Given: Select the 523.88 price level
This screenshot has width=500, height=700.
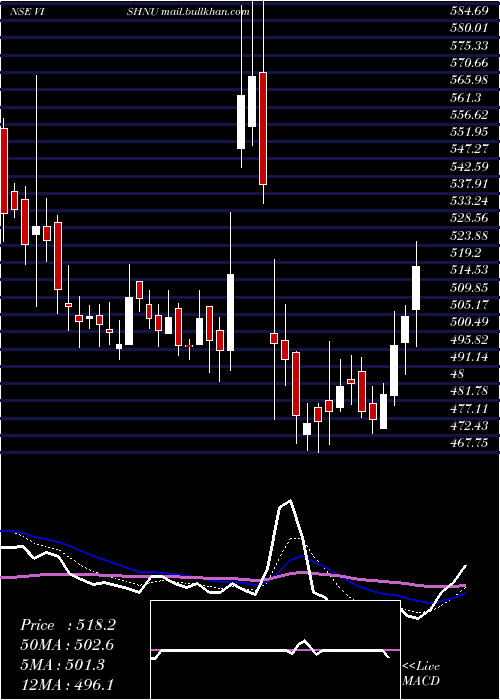Looking at the screenshot, I should [x=468, y=236].
